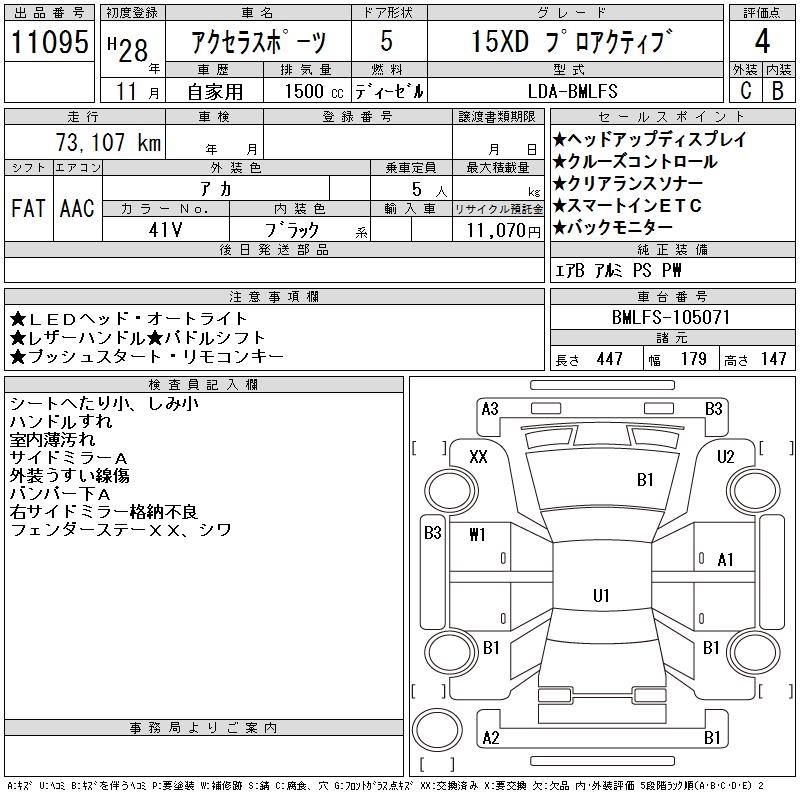Click the スマートインETC sales point

click(x=627, y=205)
